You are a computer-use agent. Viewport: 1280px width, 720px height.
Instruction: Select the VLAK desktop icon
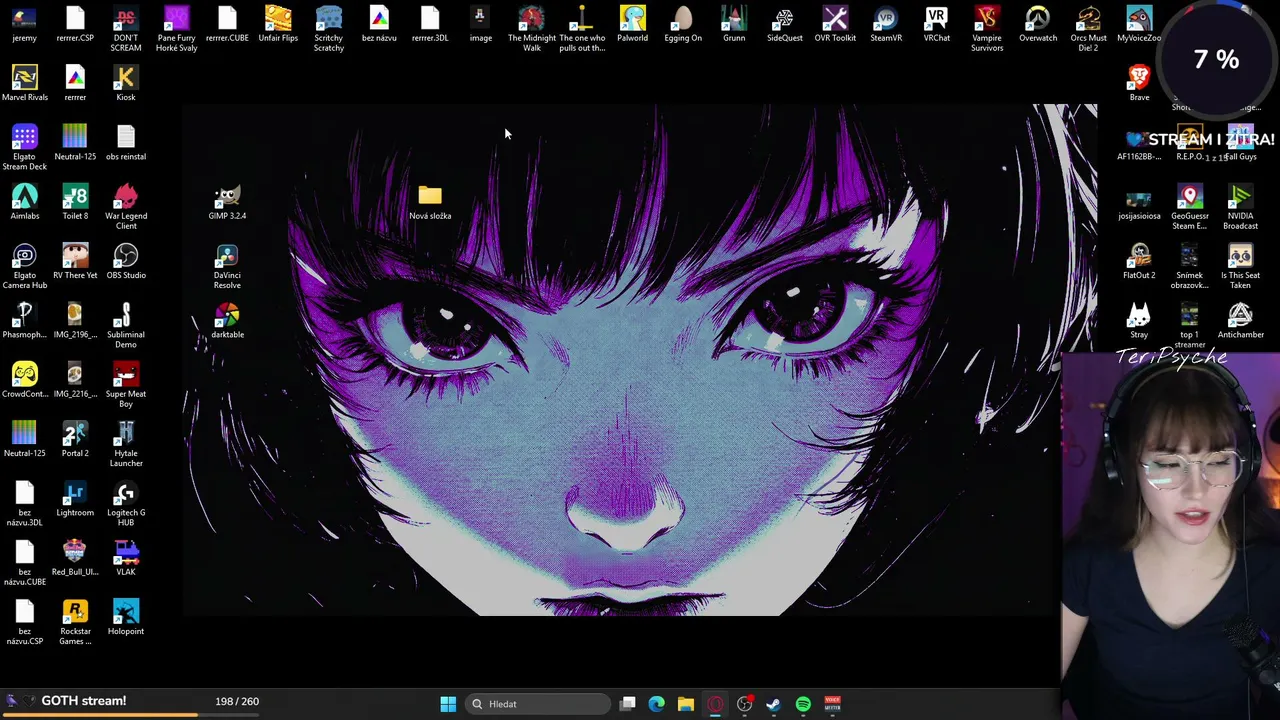[126, 559]
